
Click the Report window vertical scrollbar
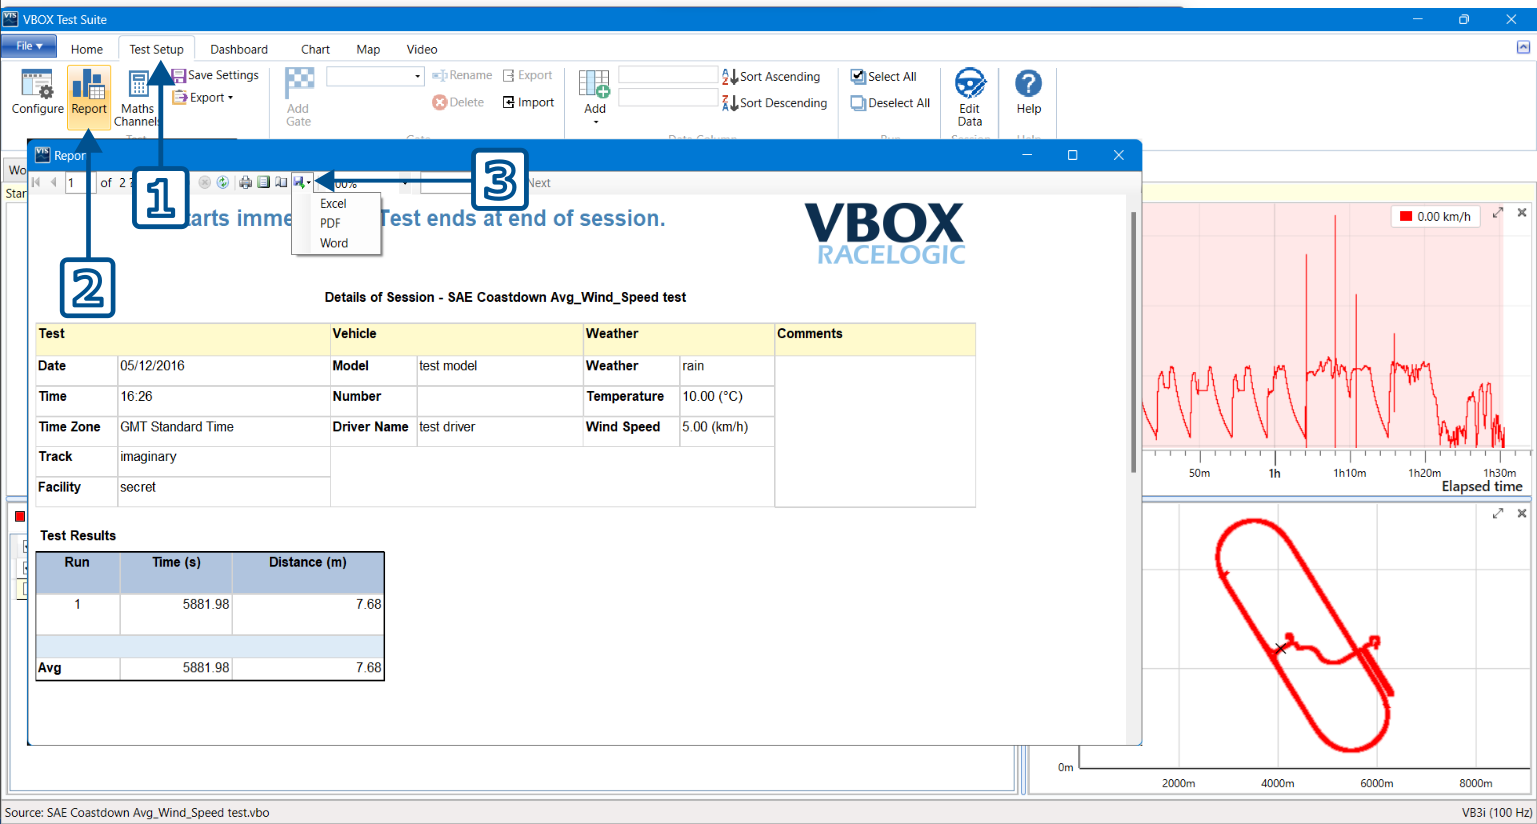tap(1133, 342)
